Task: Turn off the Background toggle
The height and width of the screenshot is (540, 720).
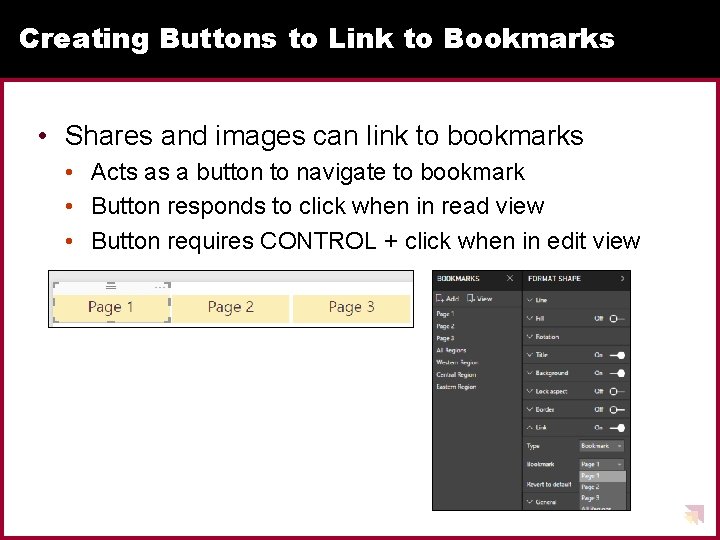Action: click(x=617, y=373)
